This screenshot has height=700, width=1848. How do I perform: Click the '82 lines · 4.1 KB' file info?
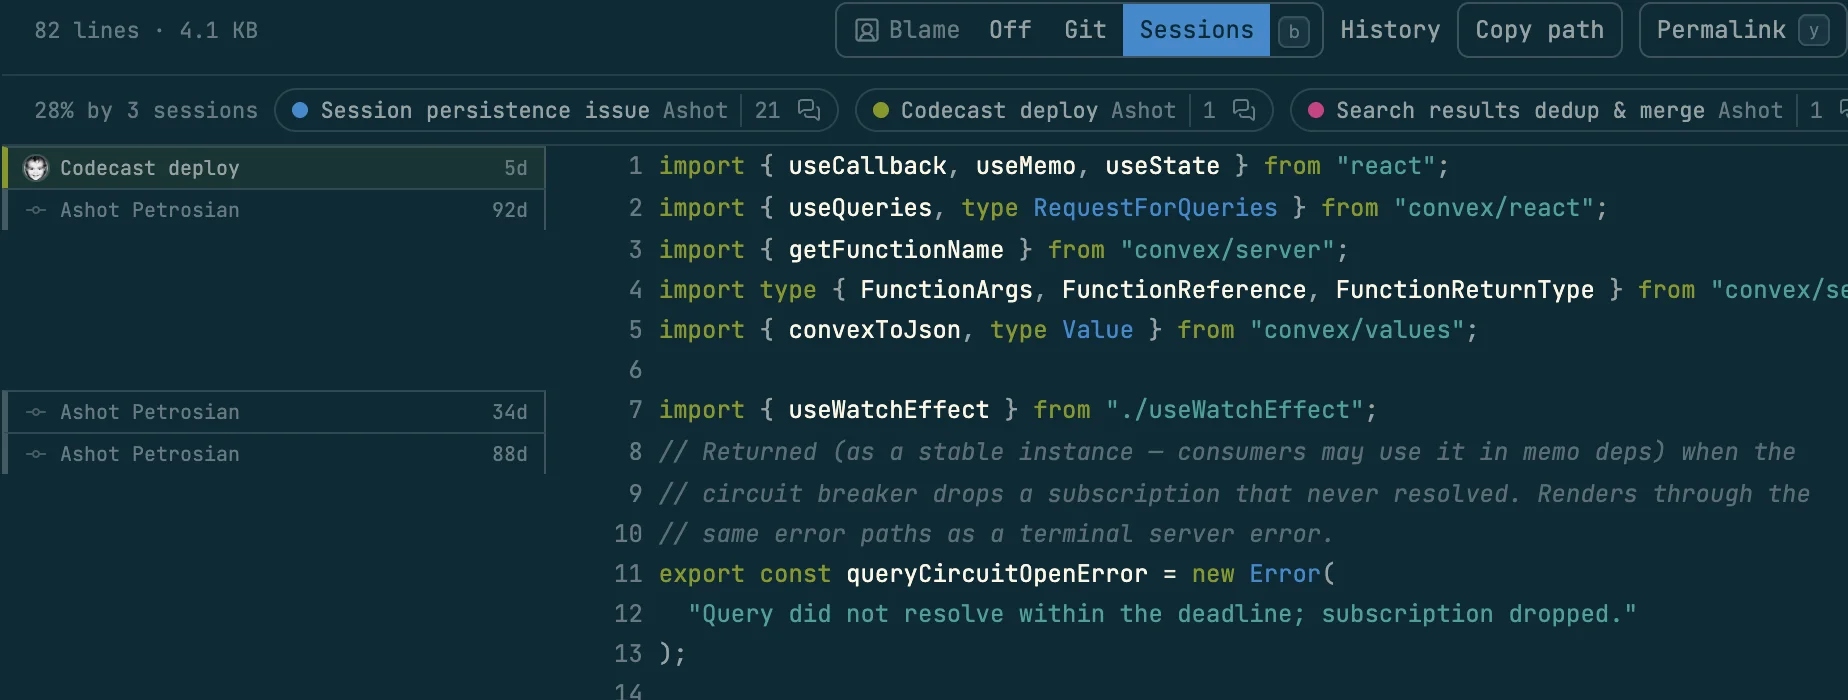(146, 30)
